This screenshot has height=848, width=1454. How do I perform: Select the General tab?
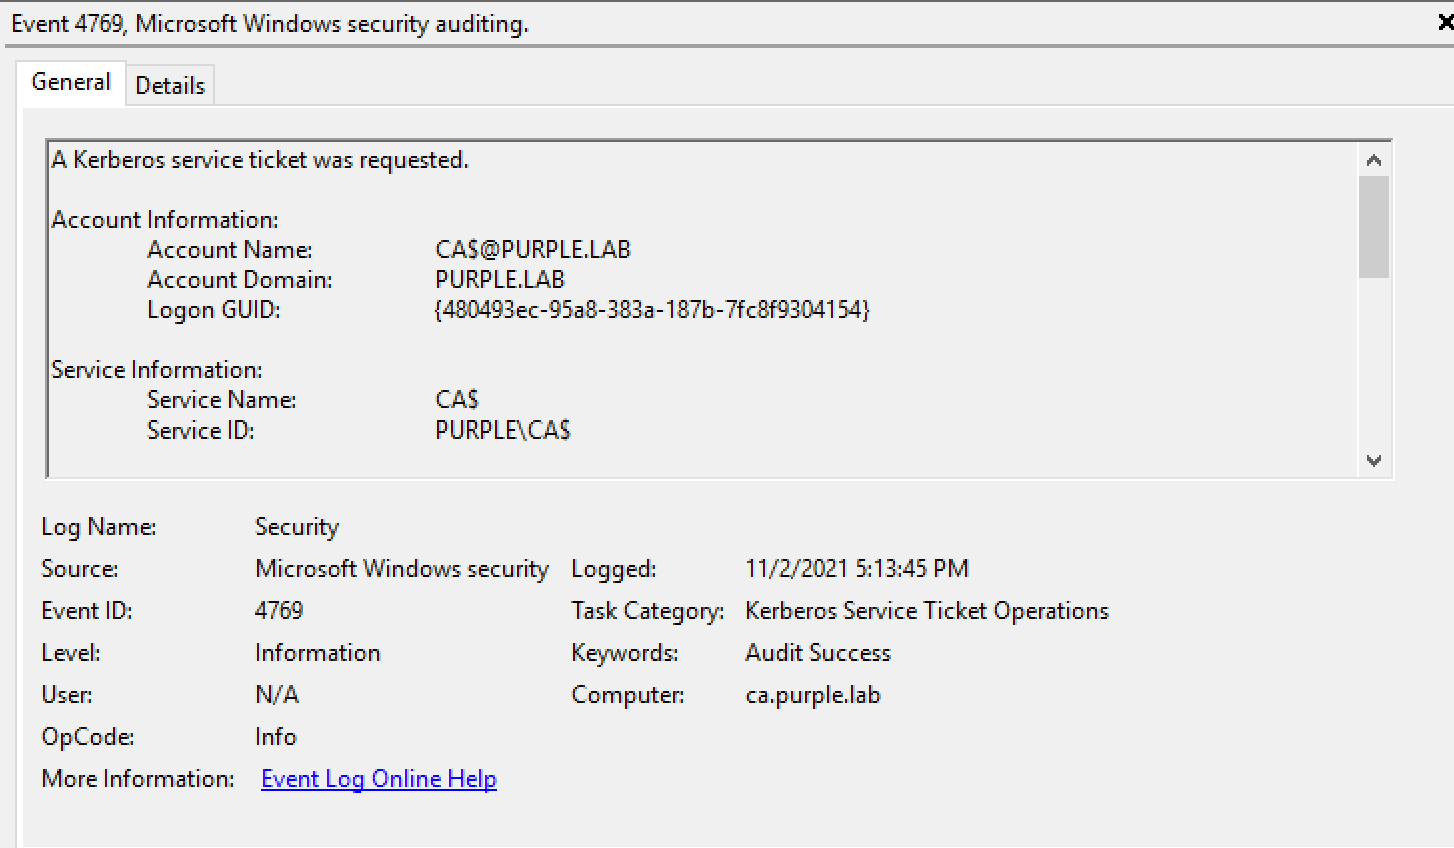71,82
